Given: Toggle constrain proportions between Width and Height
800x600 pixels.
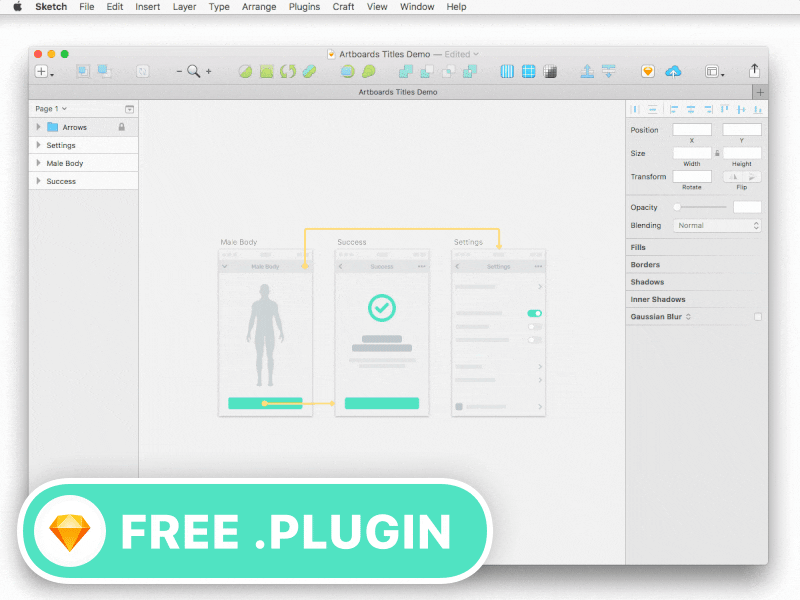Looking at the screenshot, I should [x=717, y=152].
